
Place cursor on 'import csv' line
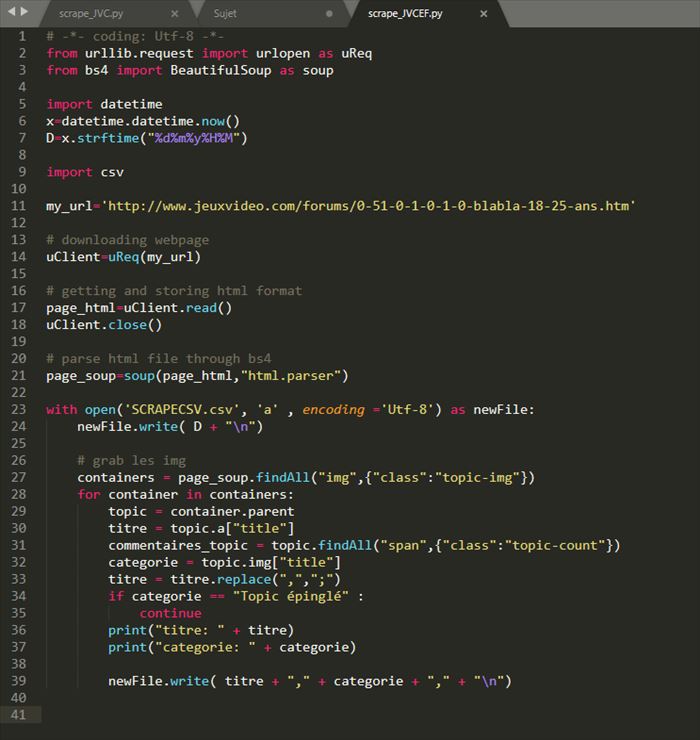[85, 172]
